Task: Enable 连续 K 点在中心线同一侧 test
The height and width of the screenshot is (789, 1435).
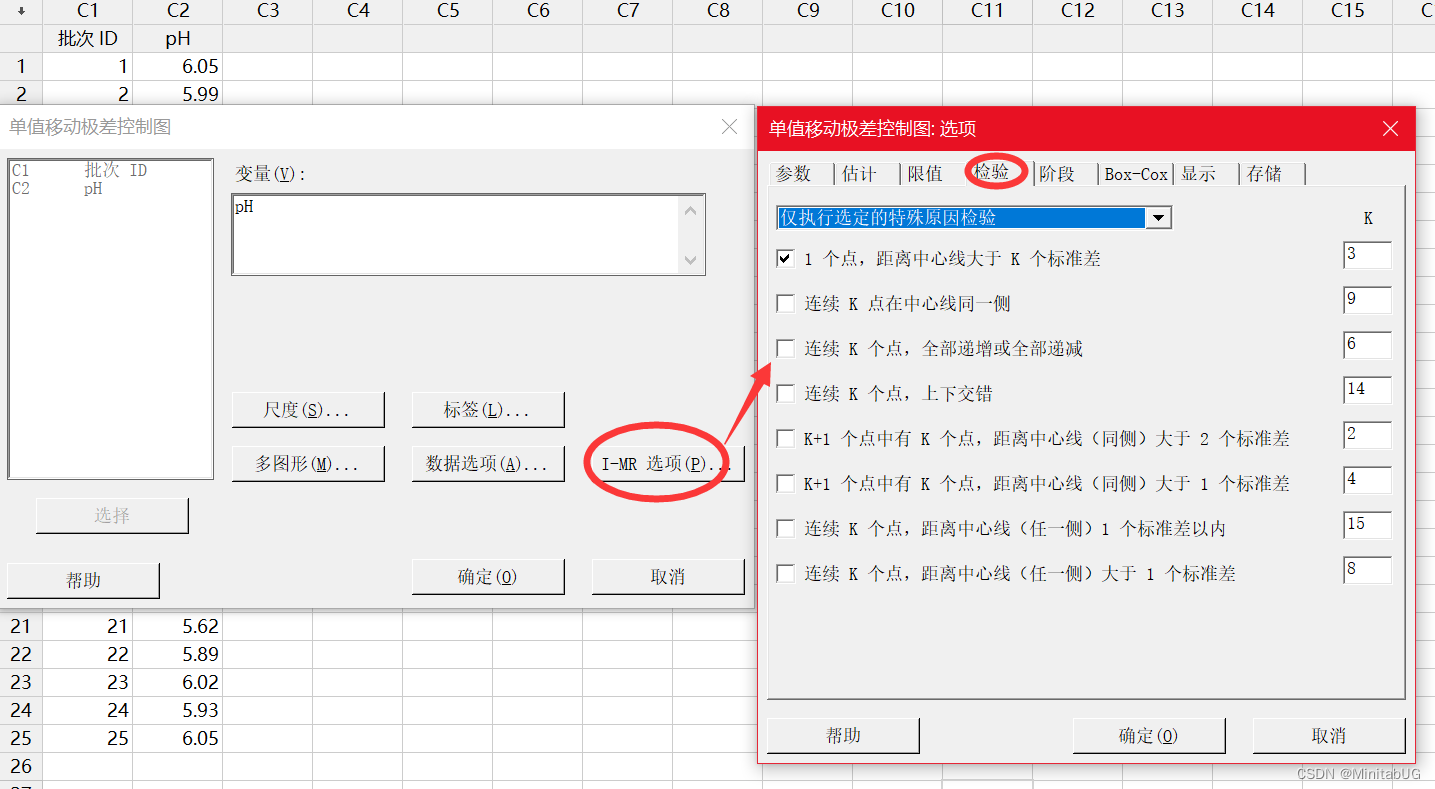Action: coord(786,304)
